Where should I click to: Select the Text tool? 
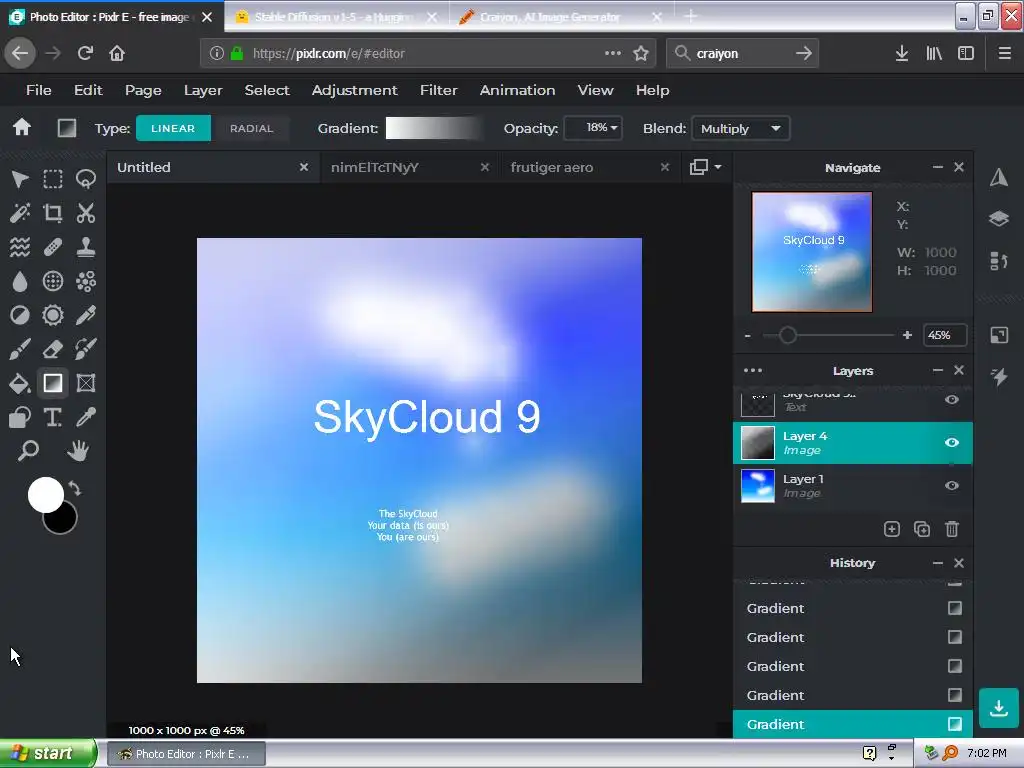pyautogui.click(x=53, y=417)
